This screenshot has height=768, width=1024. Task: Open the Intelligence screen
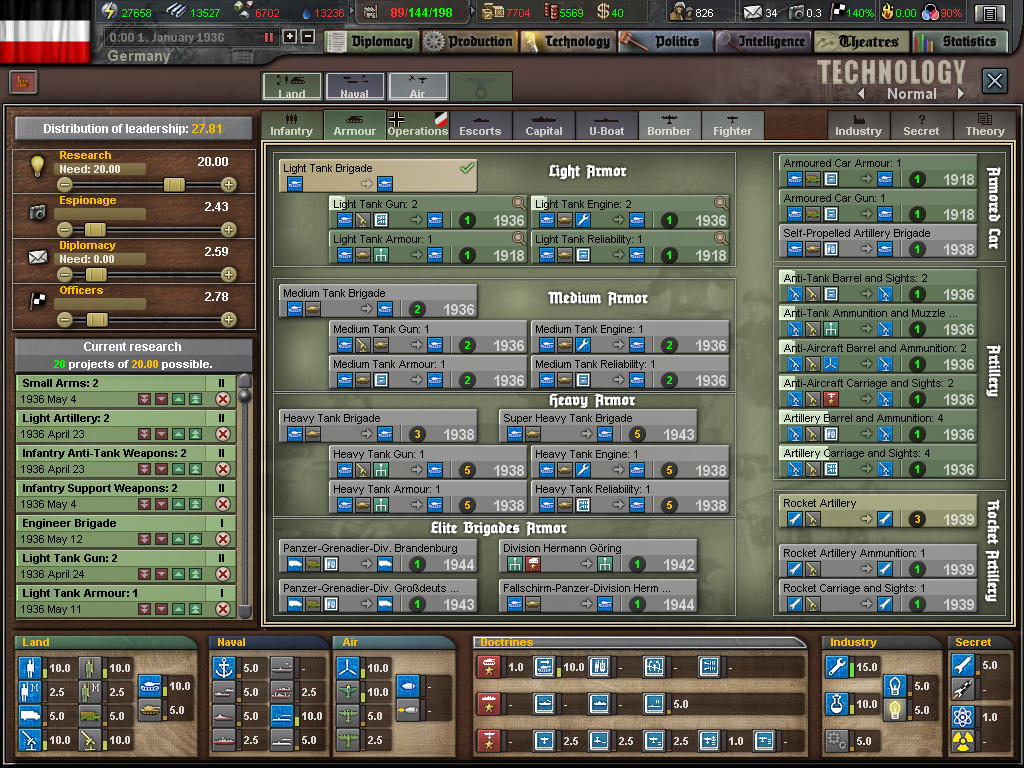click(762, 42)
